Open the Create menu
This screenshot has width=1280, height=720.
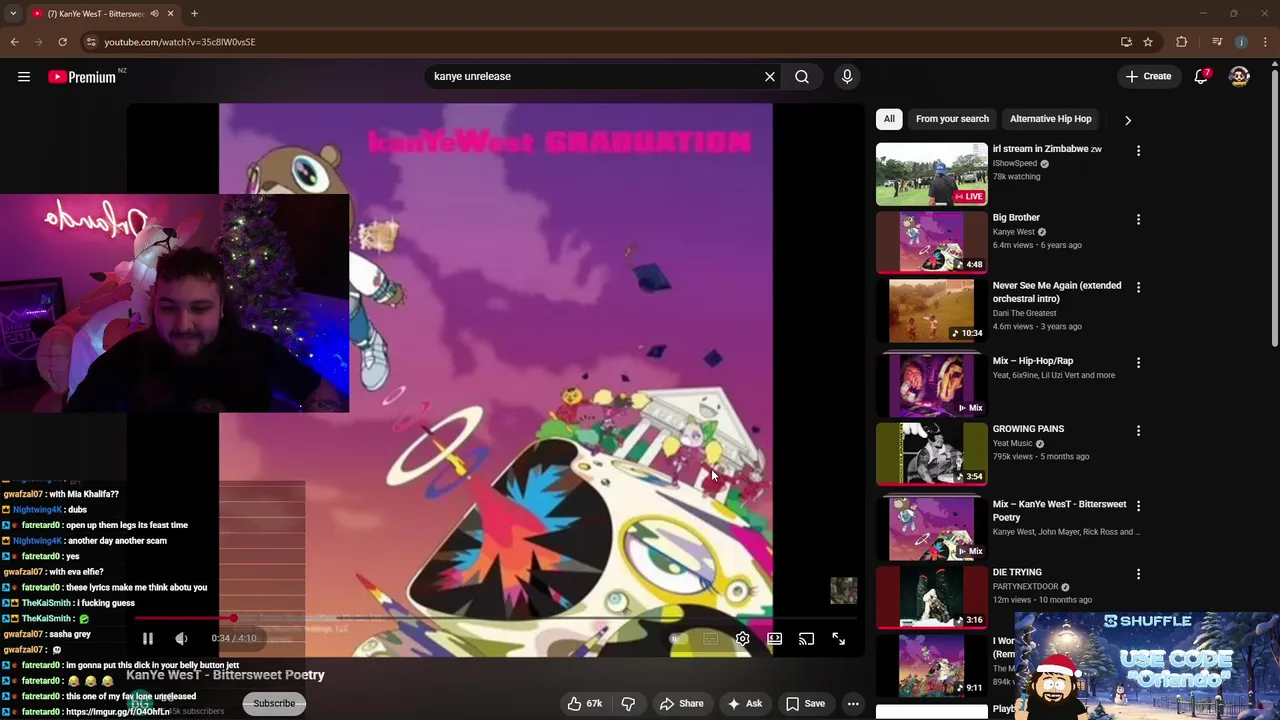pyautogui.click(x=1148, y=76)
